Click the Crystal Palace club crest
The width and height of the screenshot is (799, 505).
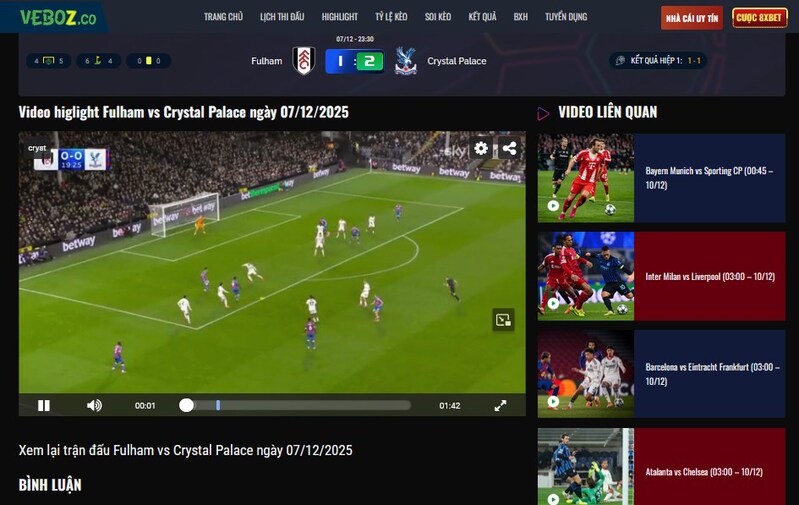(405, 61)
